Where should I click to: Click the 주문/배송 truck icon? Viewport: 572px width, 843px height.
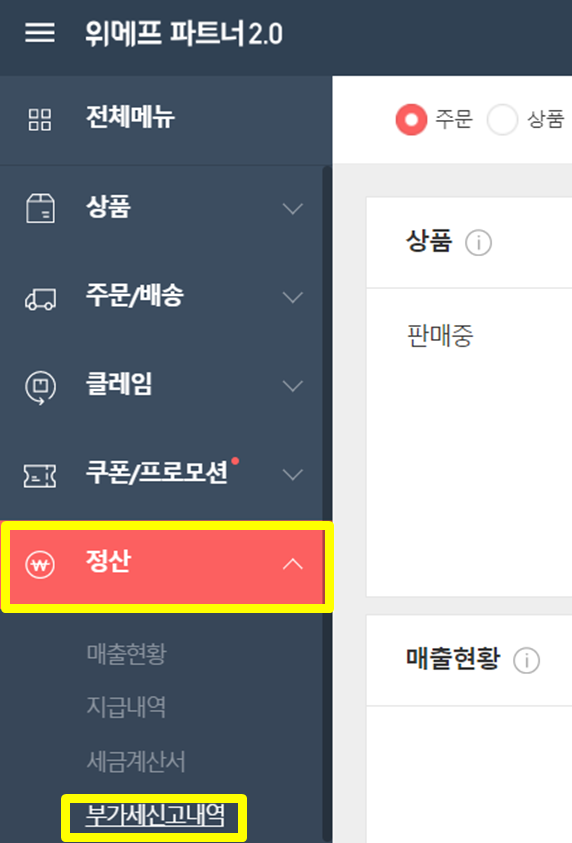coord(40,299)
